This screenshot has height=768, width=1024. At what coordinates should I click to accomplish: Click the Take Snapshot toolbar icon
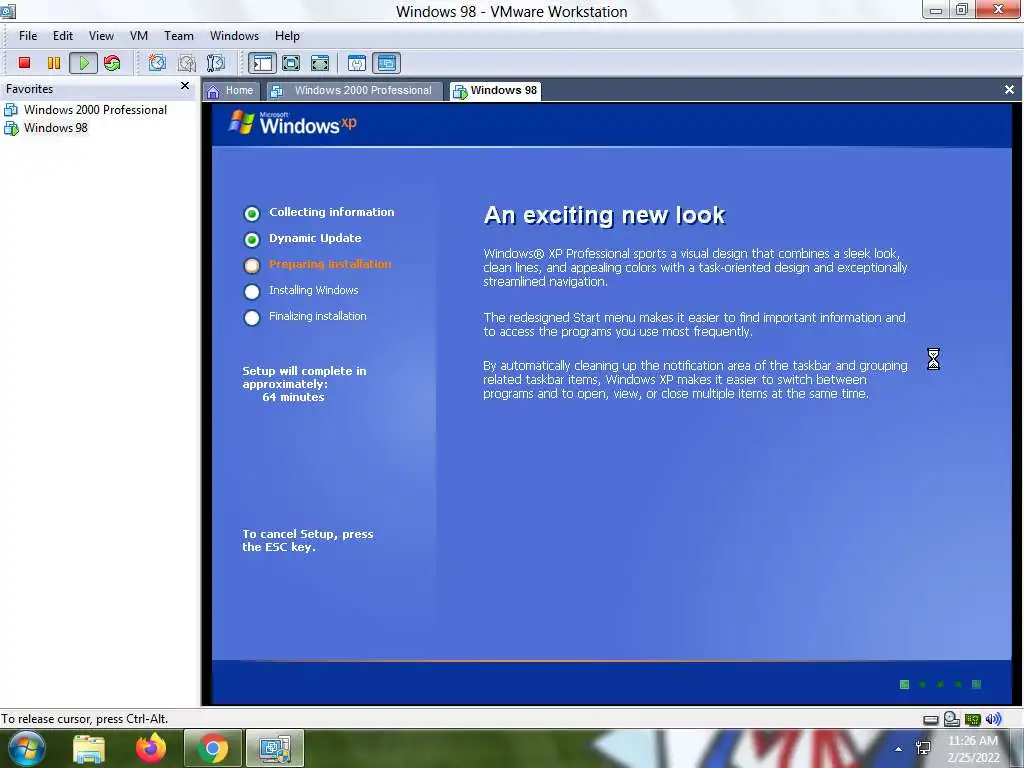157,63
